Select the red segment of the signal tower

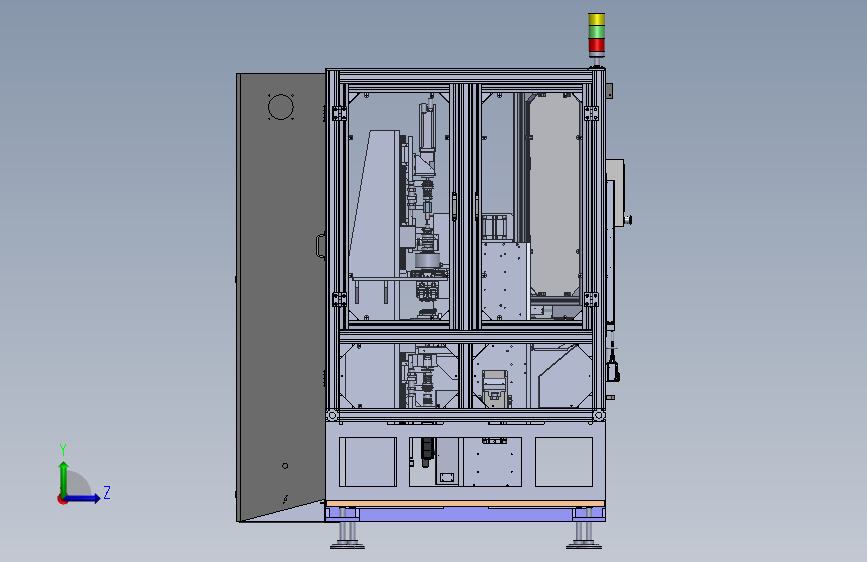click(x=597, y=45)
